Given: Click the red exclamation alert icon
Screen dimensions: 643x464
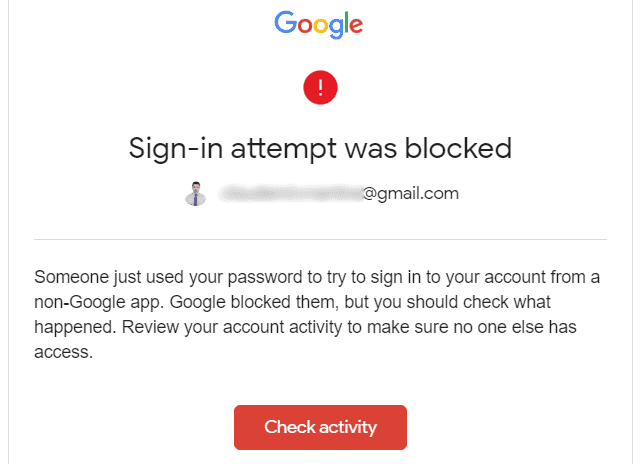Looking at the screenshot, I should (320, 86).
